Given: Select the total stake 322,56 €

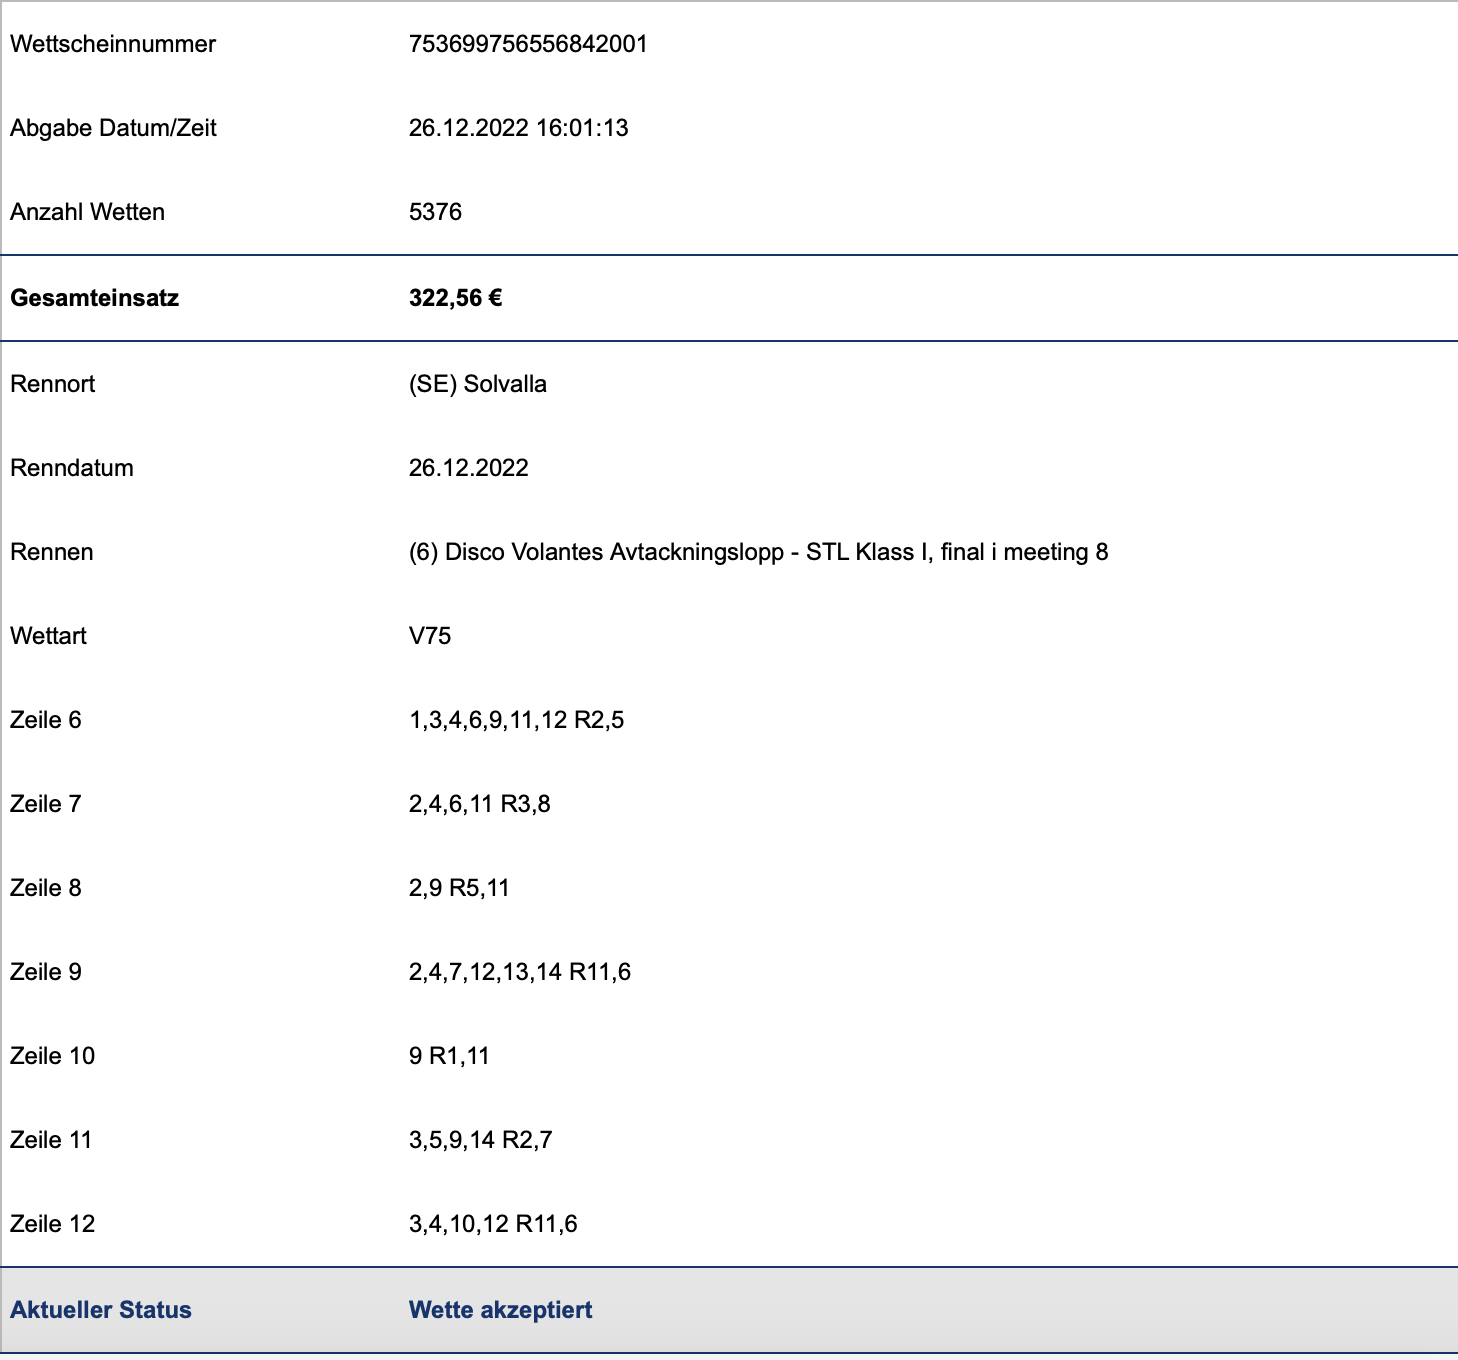Looking at the screenshot, I should [x=455, y=298].
